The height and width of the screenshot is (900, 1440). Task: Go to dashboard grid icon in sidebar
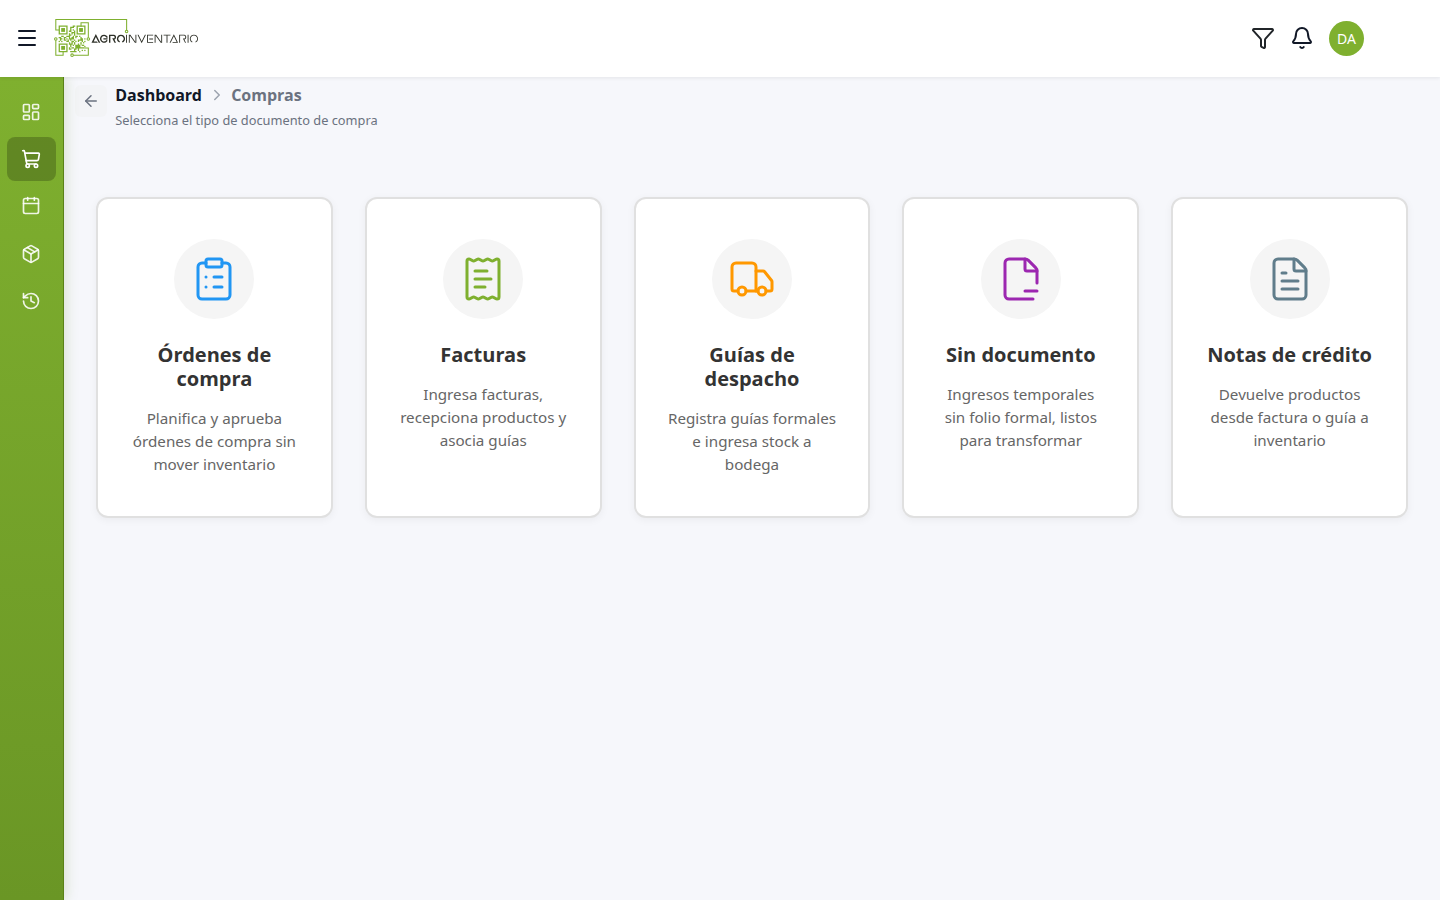[x=31, y=111]
